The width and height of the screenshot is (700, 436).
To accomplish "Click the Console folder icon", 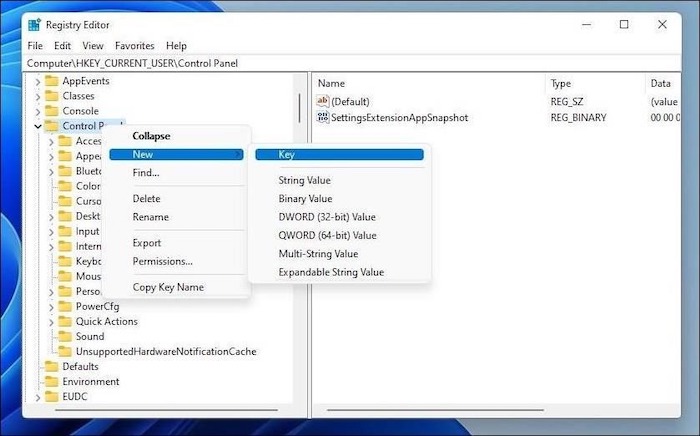I will [x=52, y=111].
